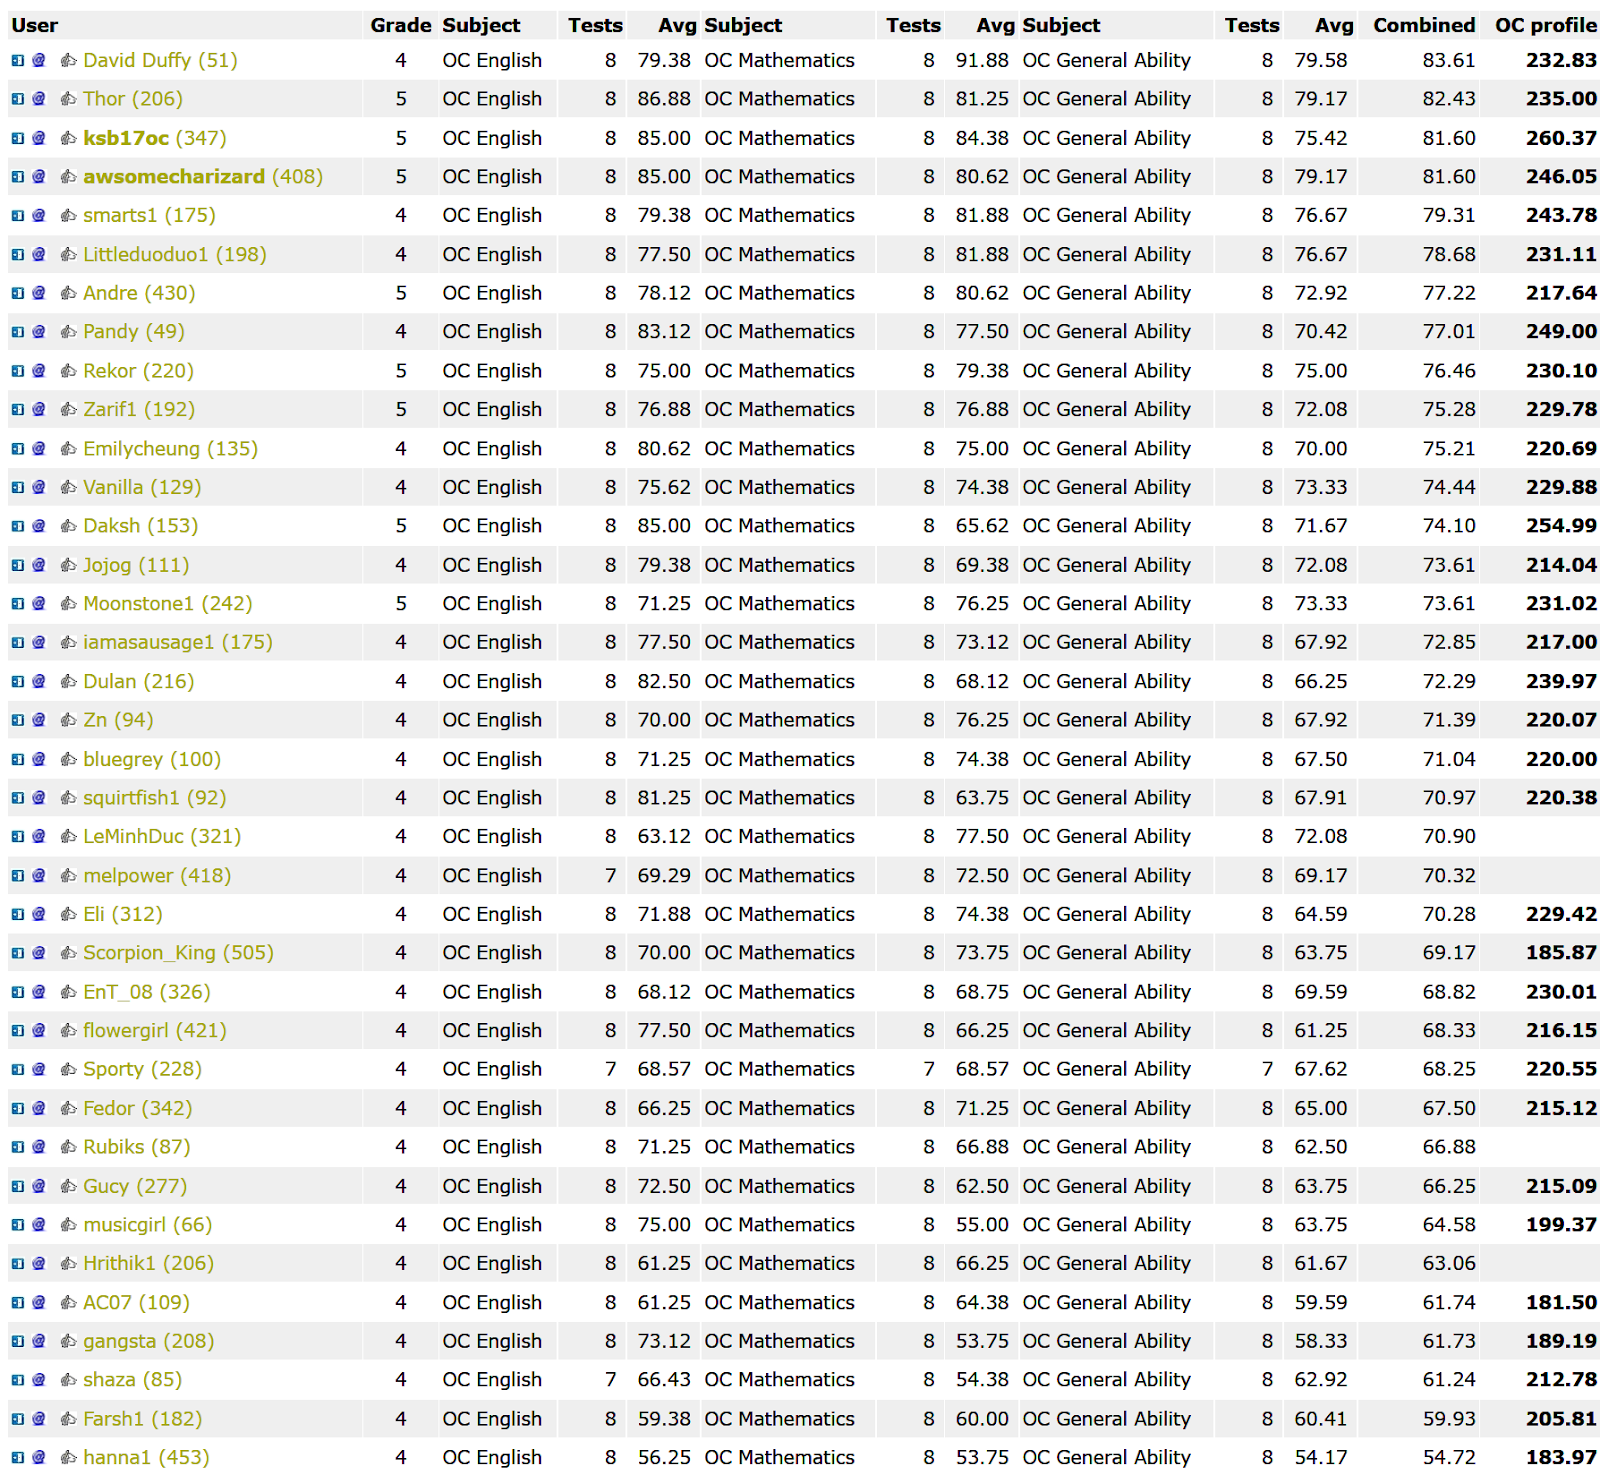The height and width of the screenshot is (1475, 1600).
Task: Open the David Duffy (51) user link
Action: (x=160, y=60)
